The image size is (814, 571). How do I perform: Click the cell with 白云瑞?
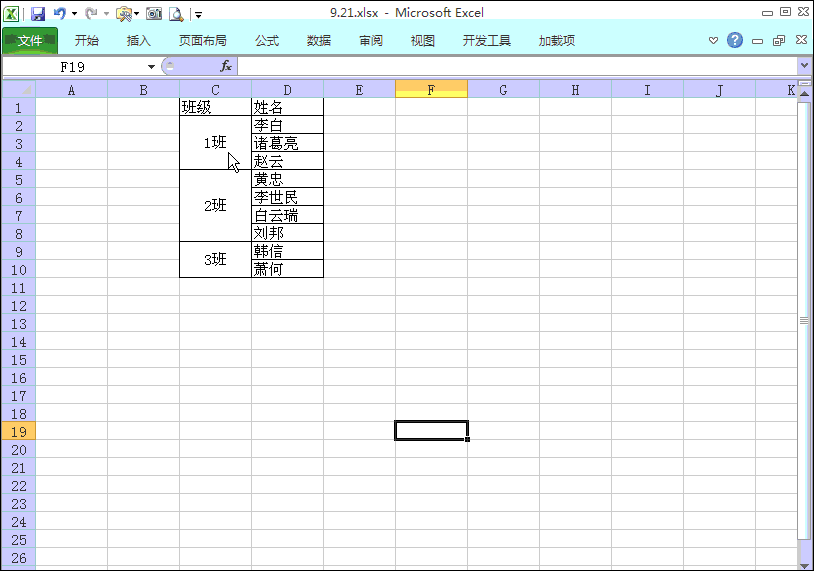(287, 215)
